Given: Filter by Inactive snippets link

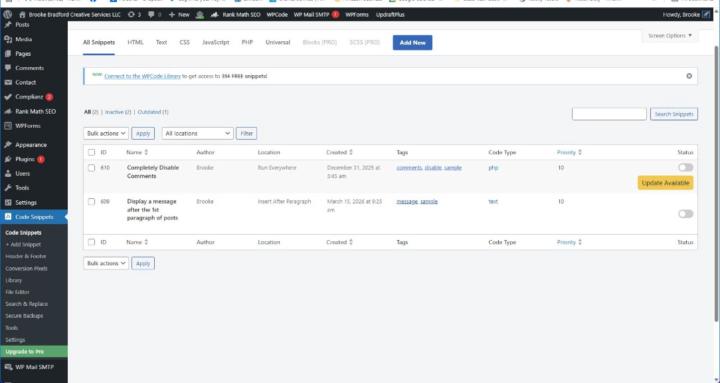Looking at the screenshot, I should click(118, 112).
